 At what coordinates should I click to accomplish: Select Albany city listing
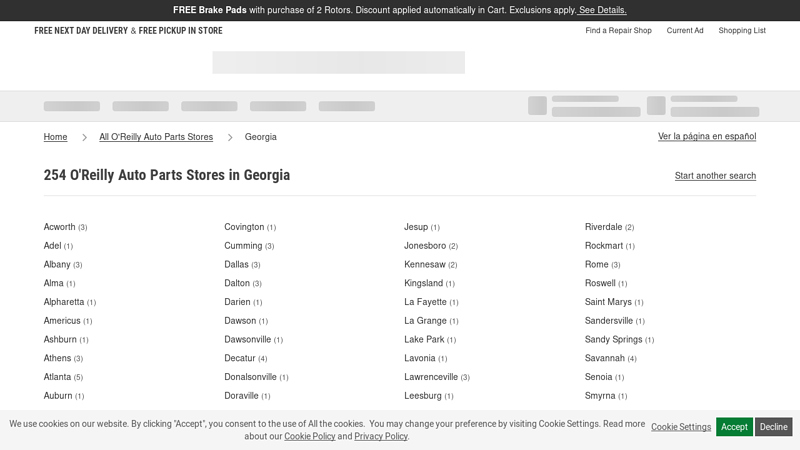point(63,264)
